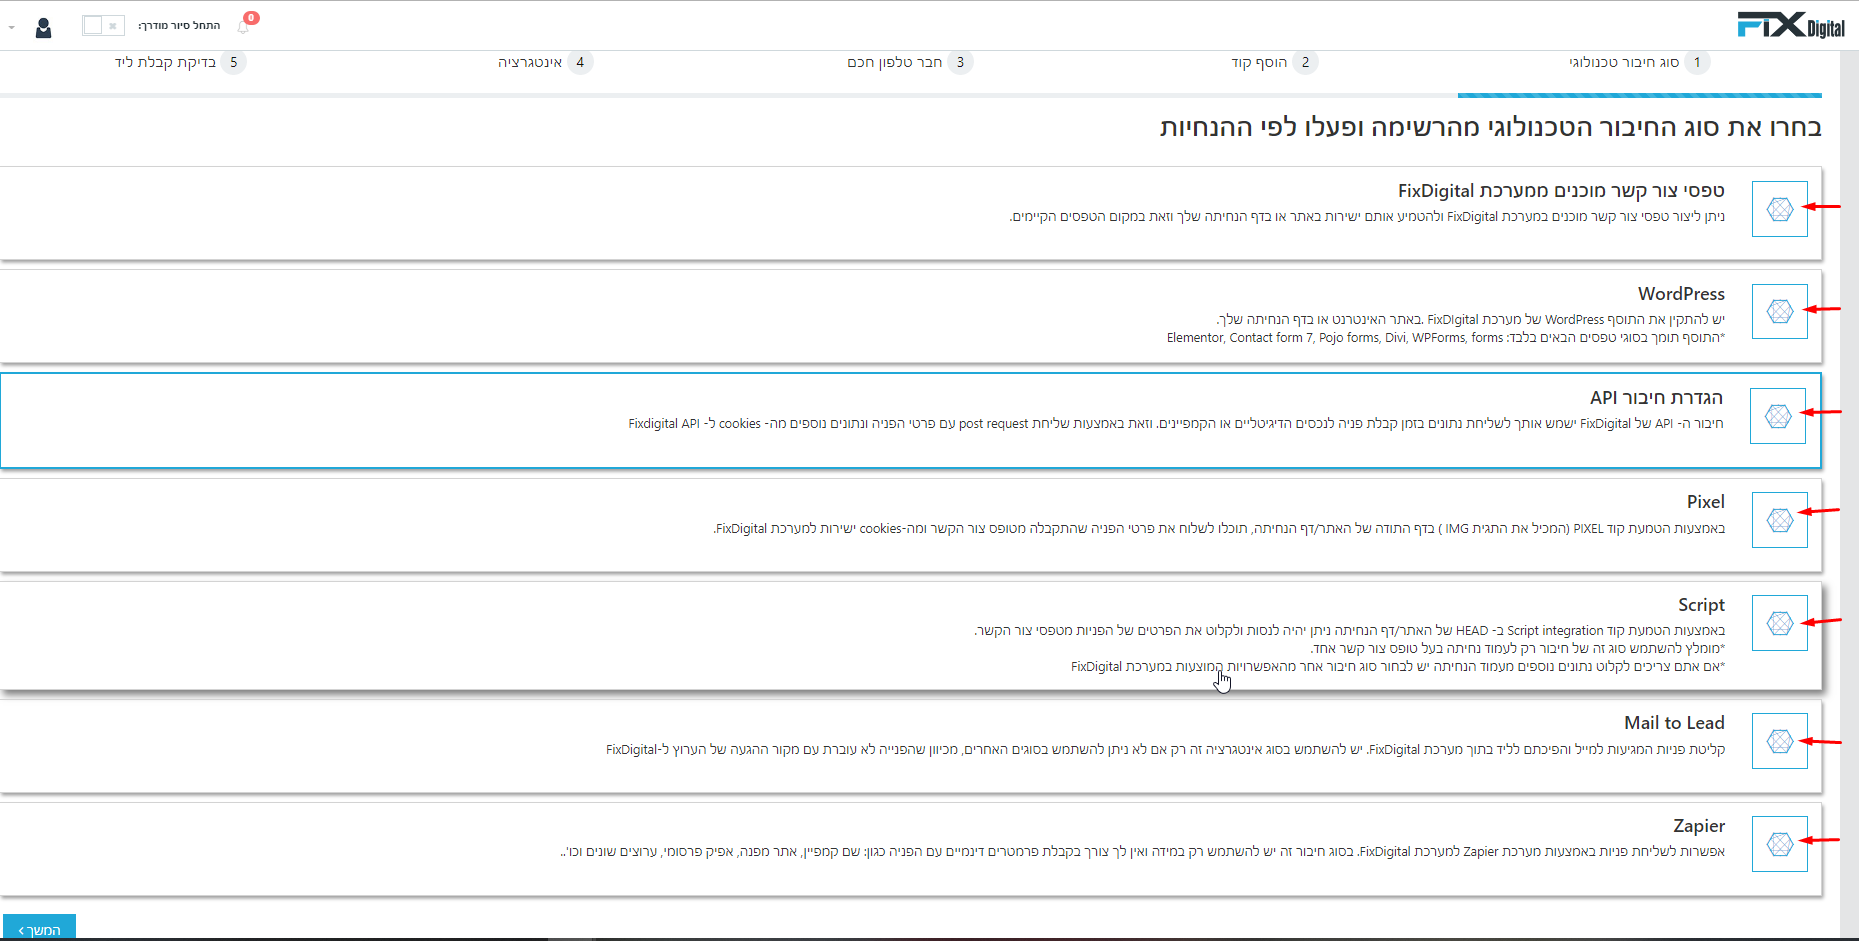Go to step 3 חבר טלפון חכם
1859x941 pixels.
909,62
